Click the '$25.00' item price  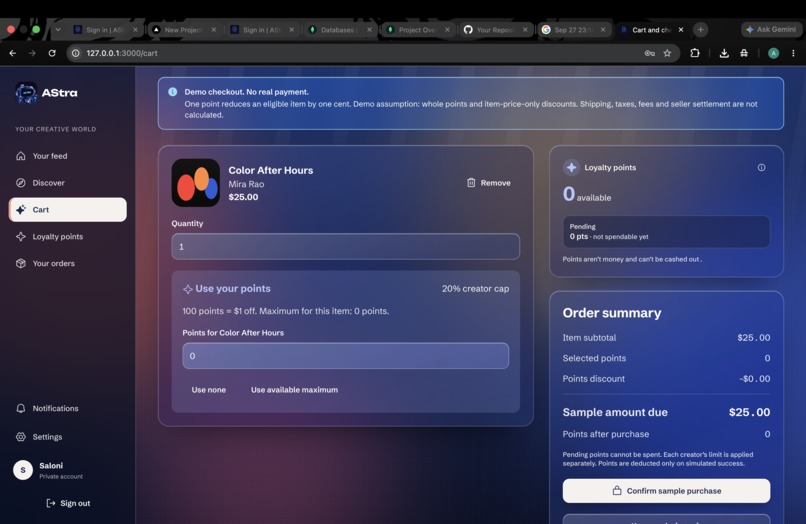click(243, 197)
